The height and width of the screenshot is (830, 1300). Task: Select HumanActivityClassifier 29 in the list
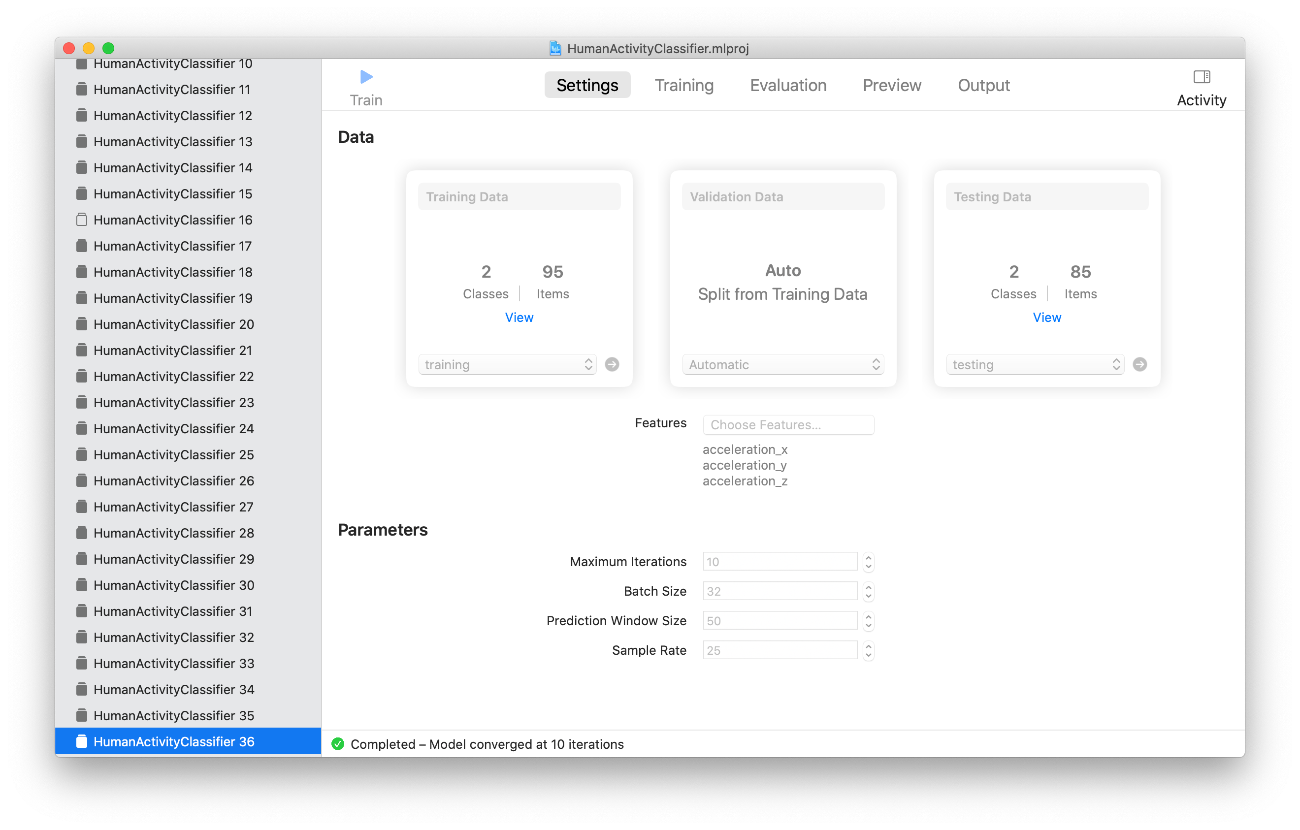point(188,559)
